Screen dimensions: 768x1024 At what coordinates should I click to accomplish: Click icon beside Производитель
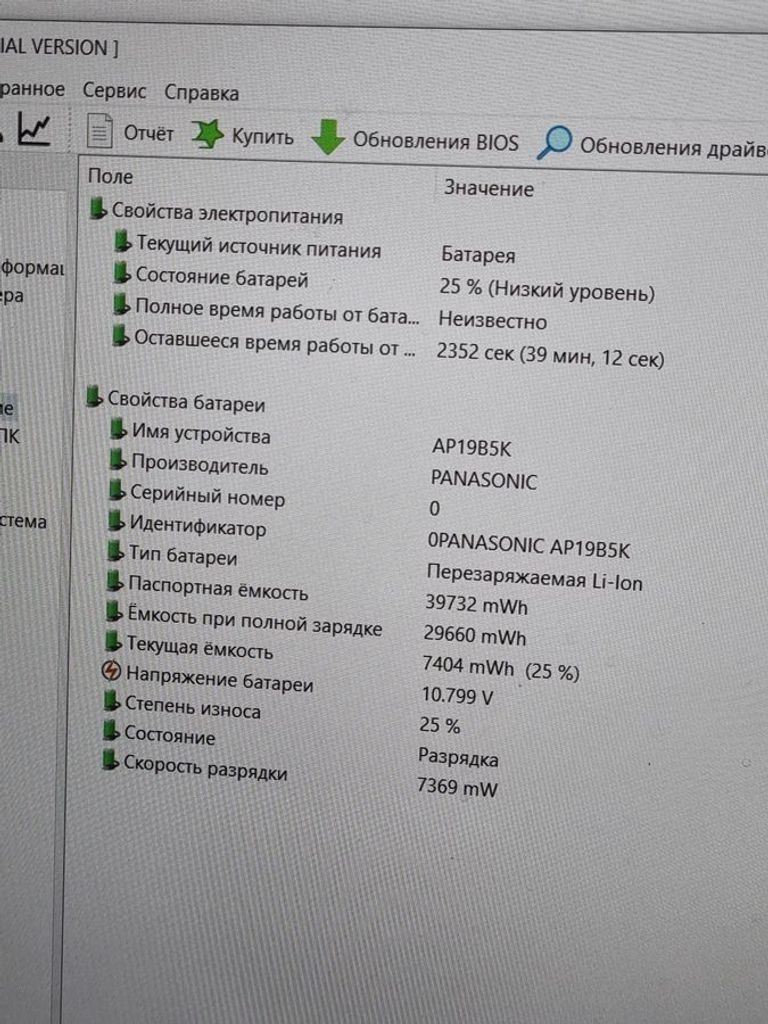click(118, 460)
